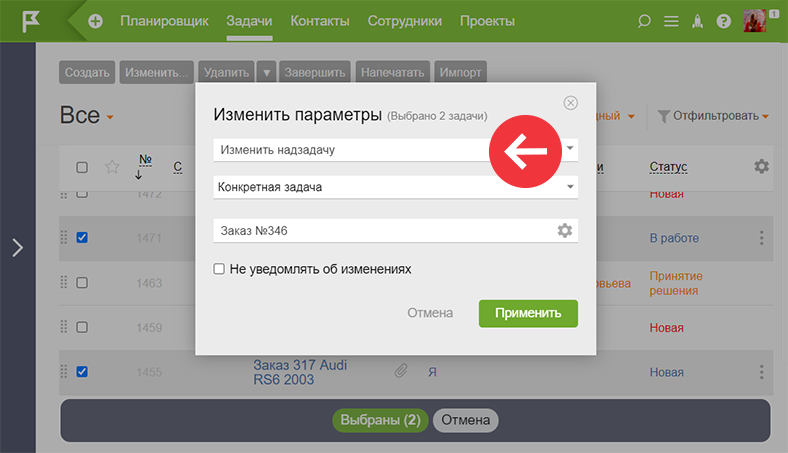Click the user avatar in header

[754, 21]
